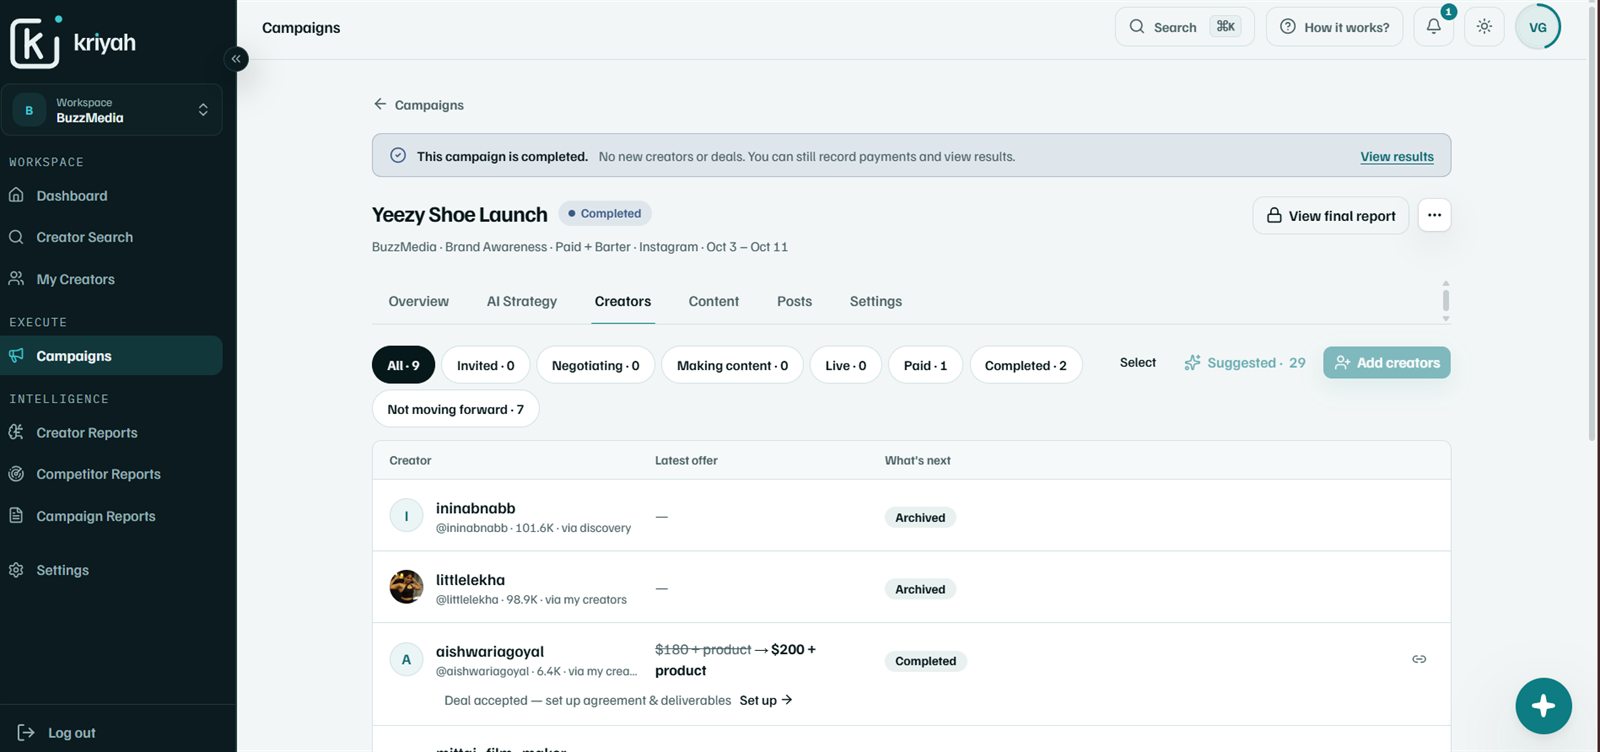Screen dimensions: 1600x752
Task: Go back to Campaigns via back arrow link
Action: coord(418,105)
